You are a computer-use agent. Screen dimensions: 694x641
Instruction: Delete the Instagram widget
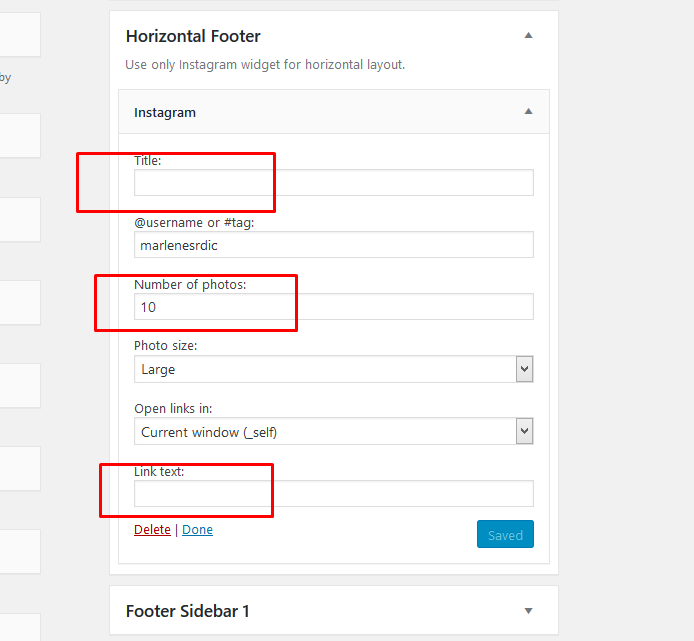[152, 530]
